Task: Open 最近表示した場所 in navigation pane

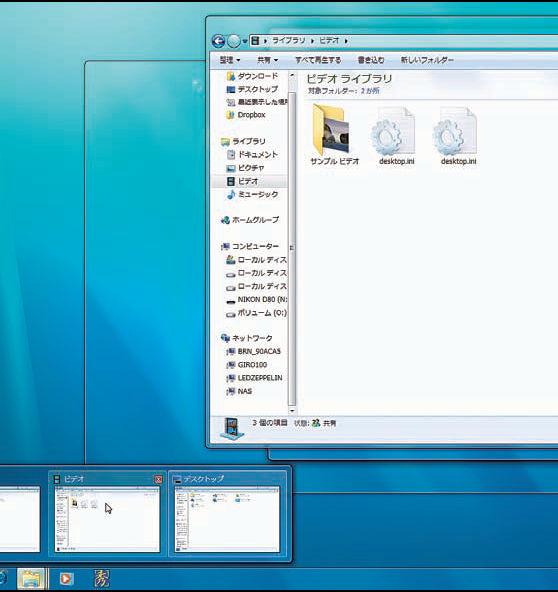Action: point(257,102)
